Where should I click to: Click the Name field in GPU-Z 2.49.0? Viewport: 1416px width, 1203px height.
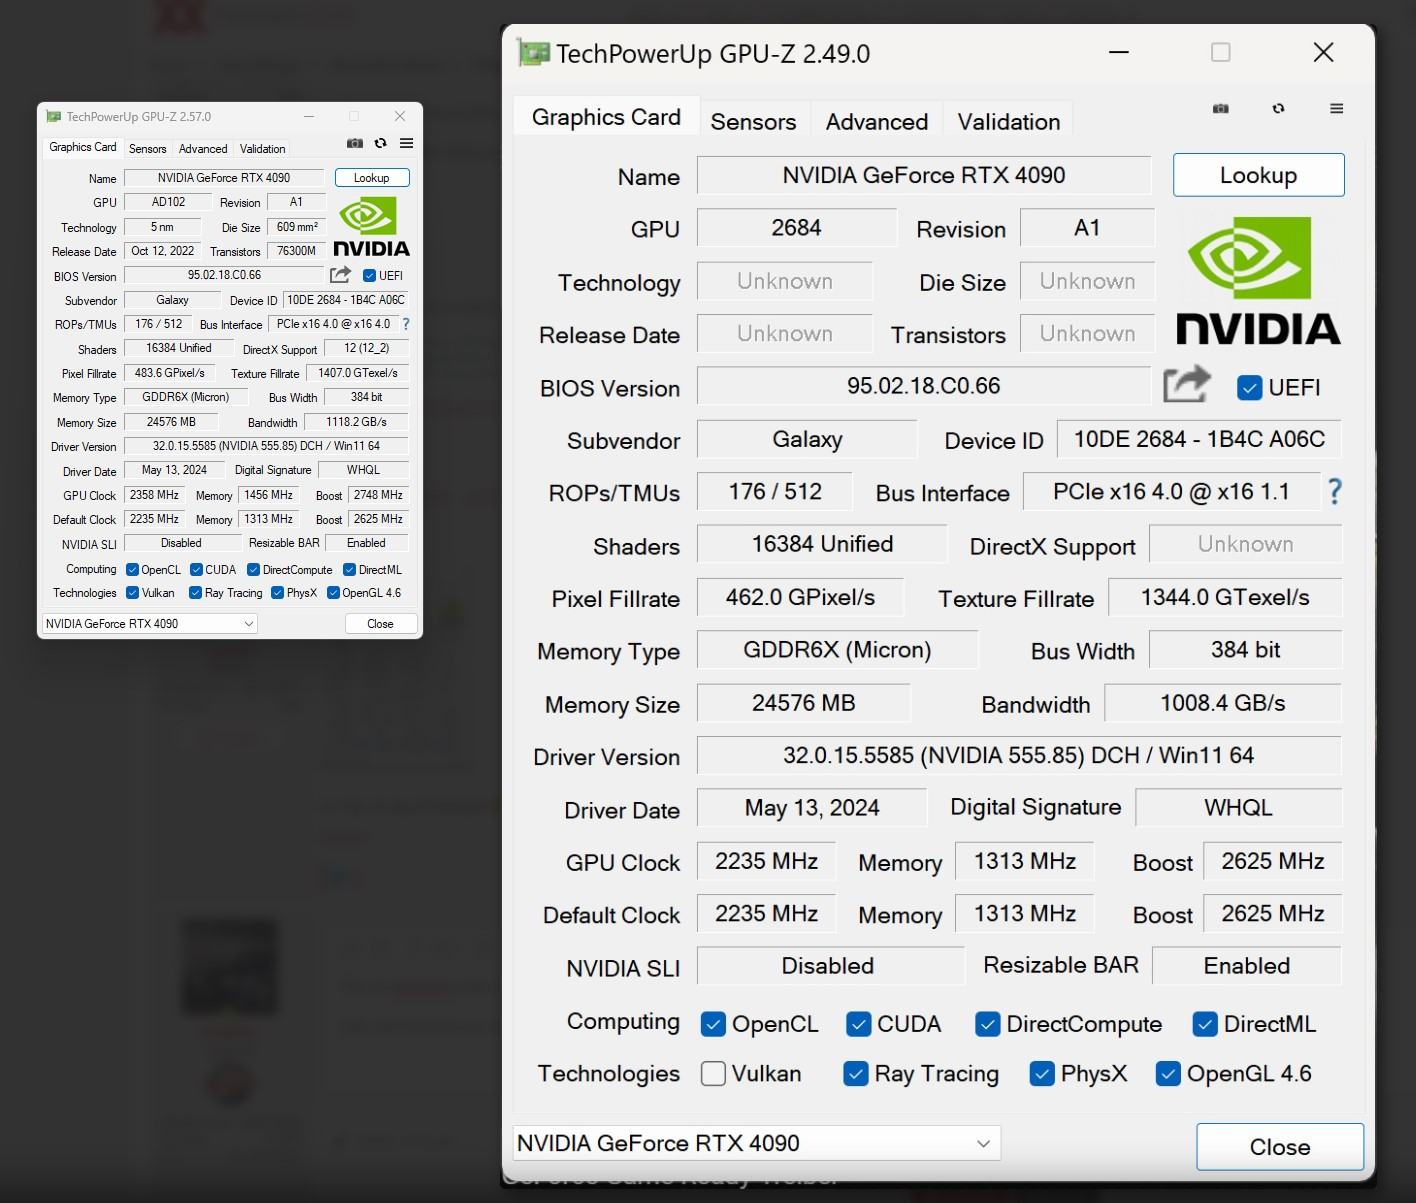923,175
